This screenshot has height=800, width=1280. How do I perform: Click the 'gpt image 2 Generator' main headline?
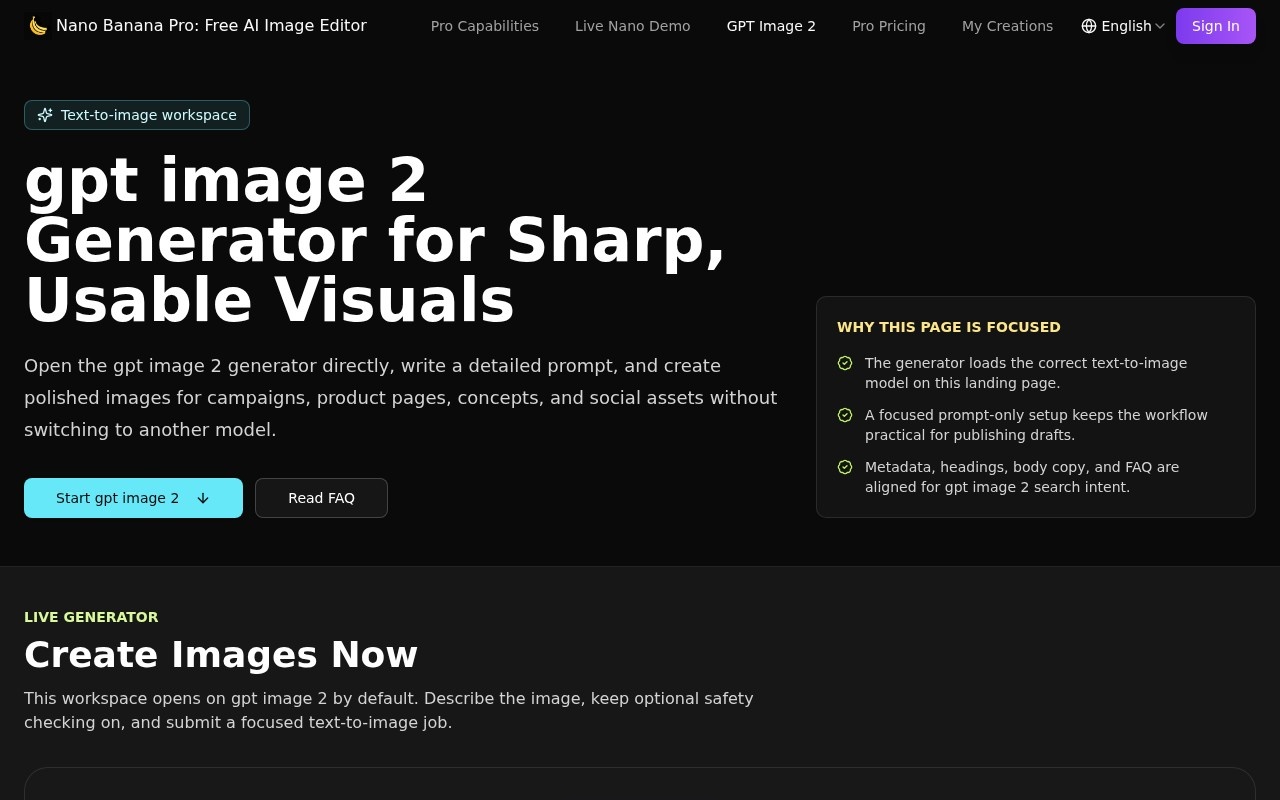coord(375,241)
